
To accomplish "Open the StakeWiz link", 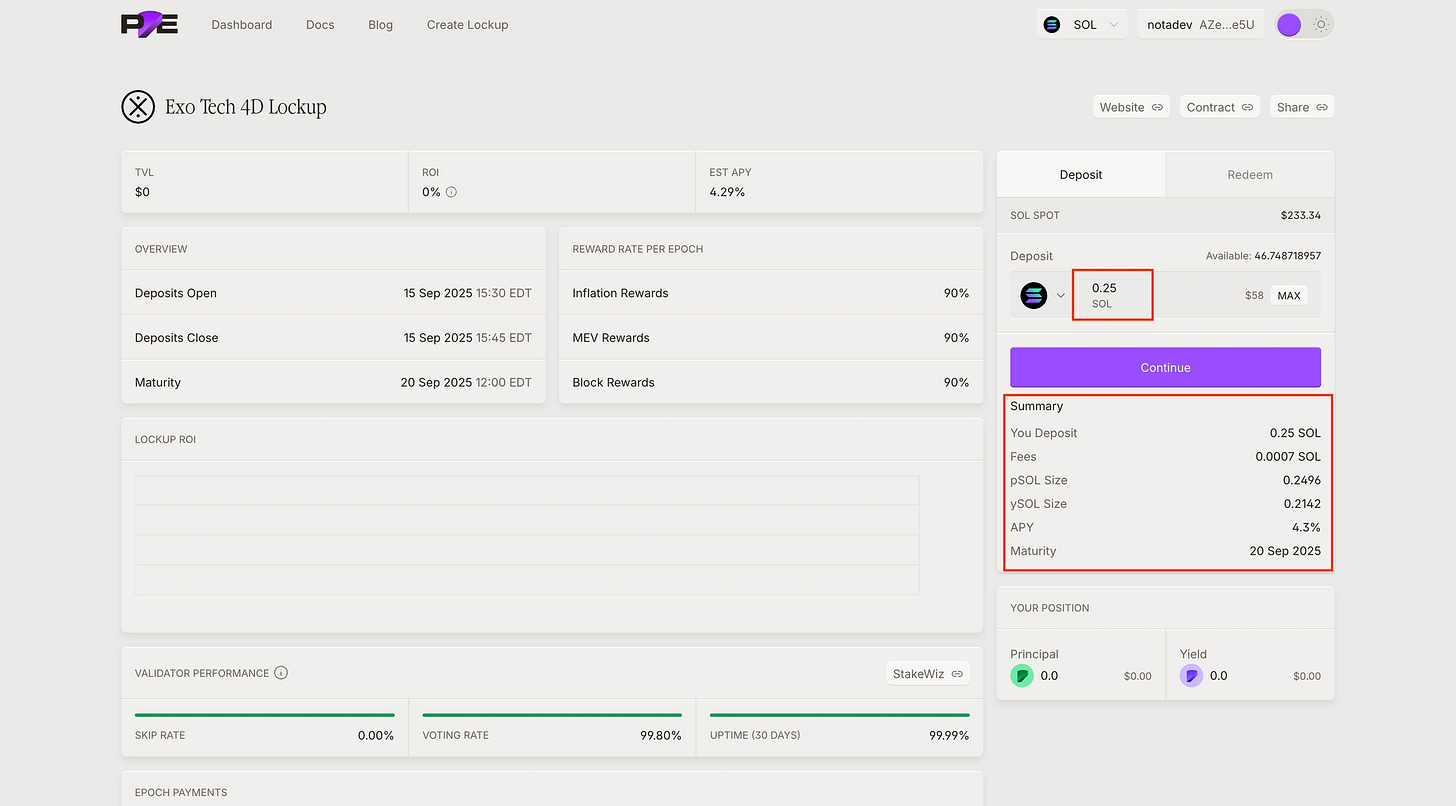I will [928, 674].
